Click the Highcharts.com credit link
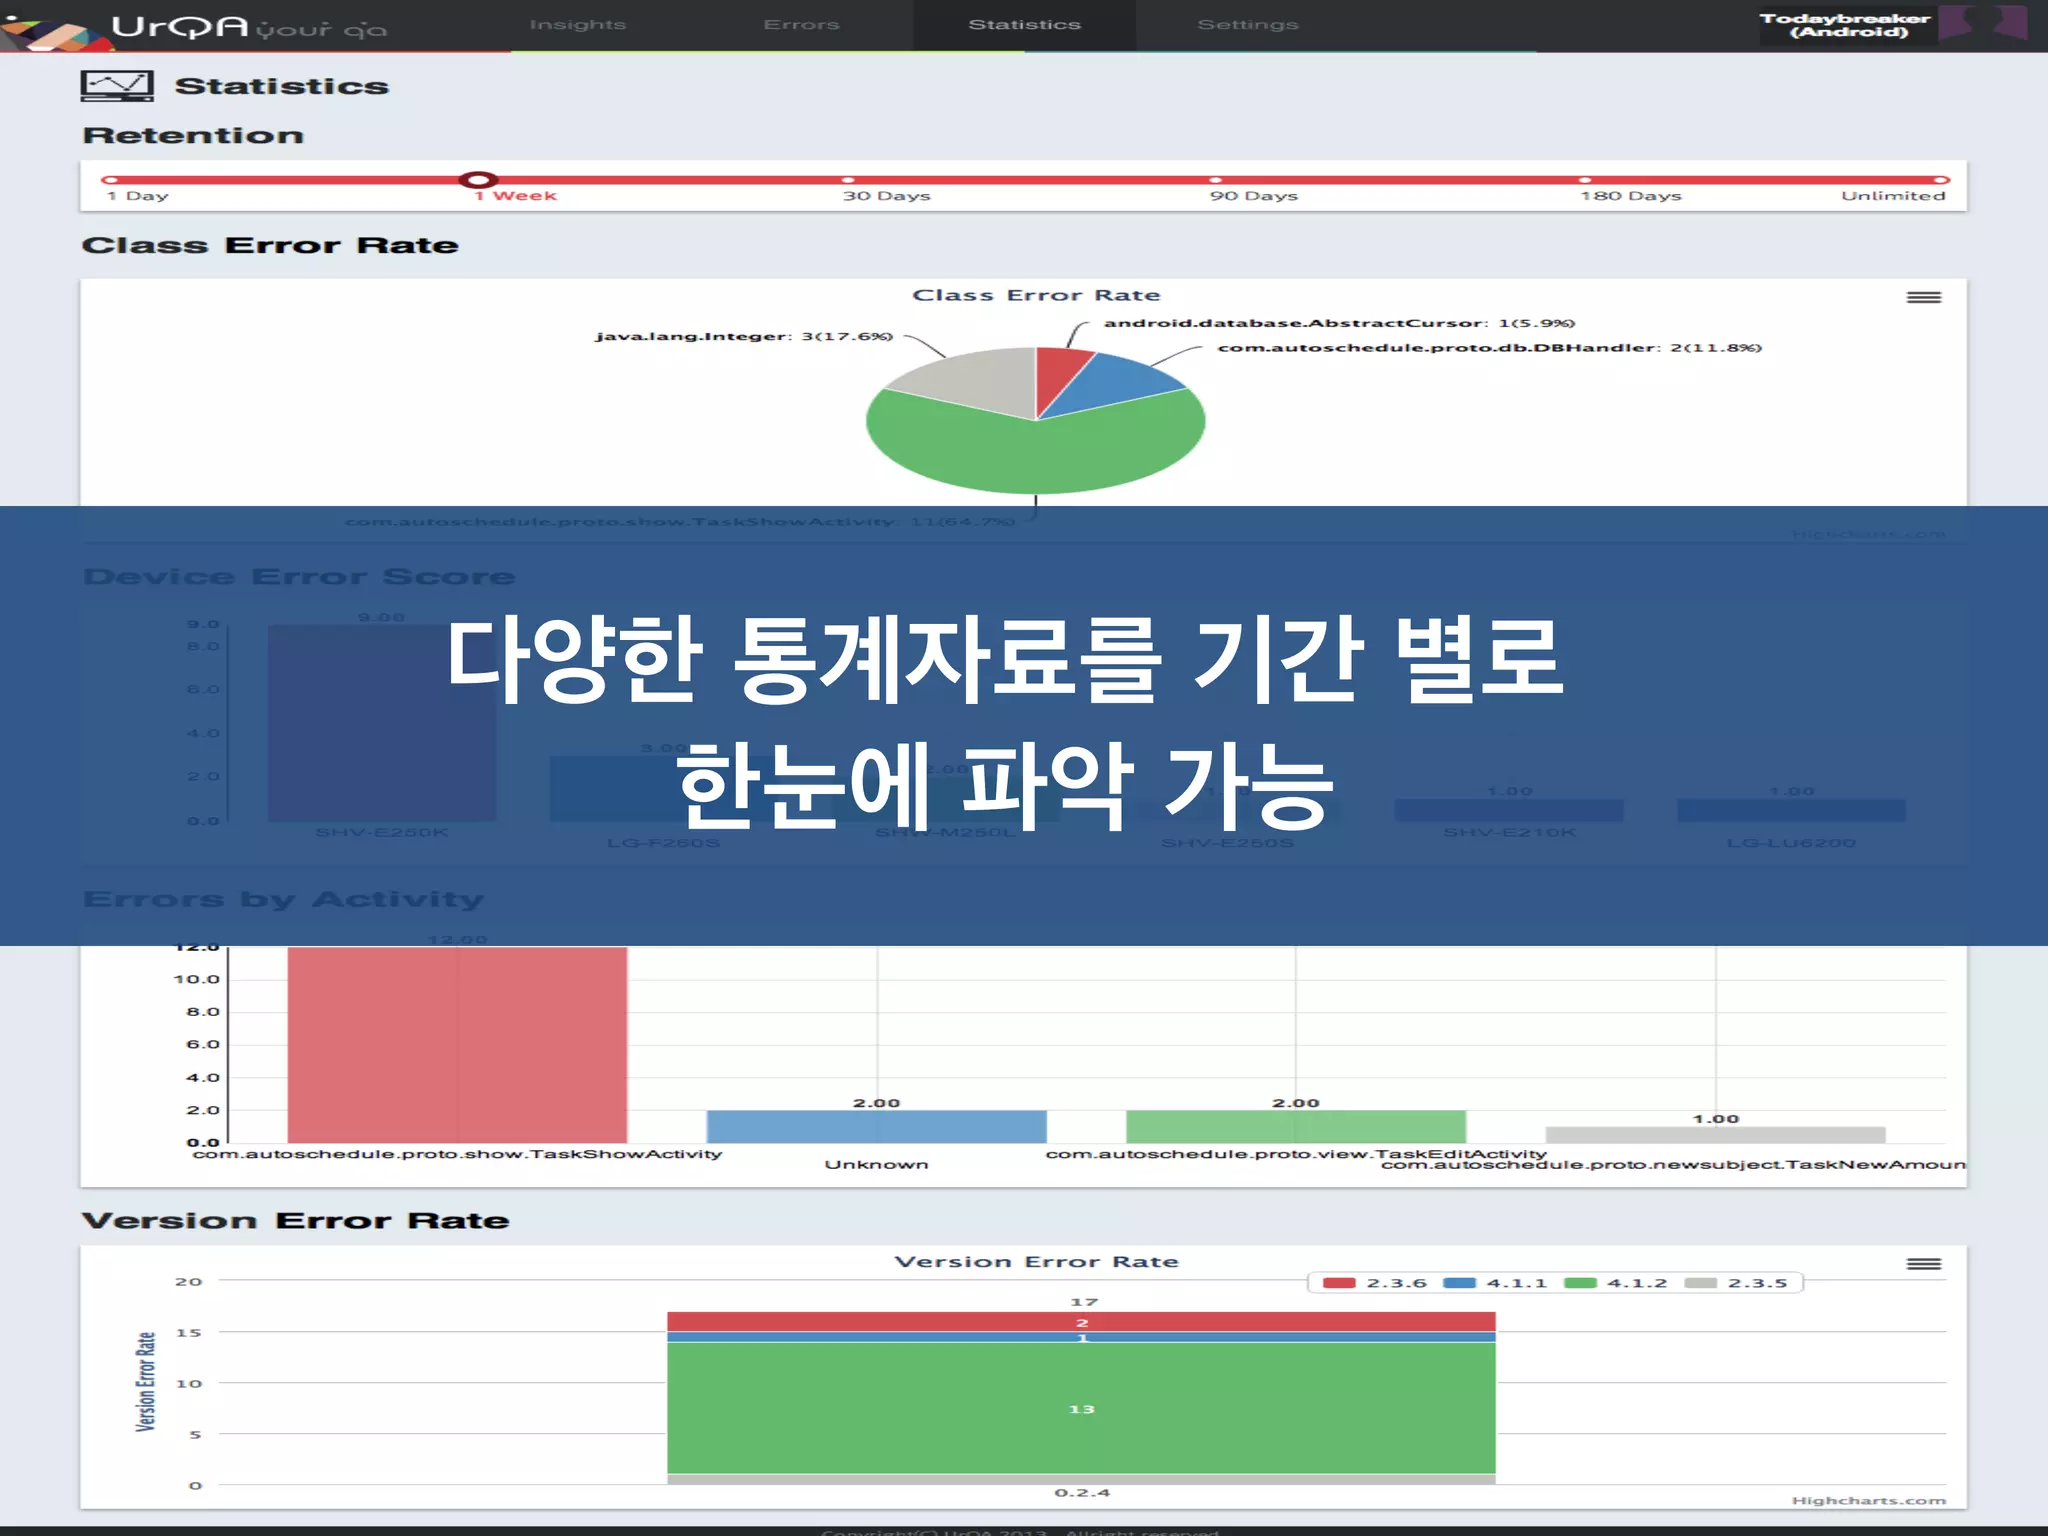The height and width of the screenshot is (1536, 2048). (x=1868, y=1501)
